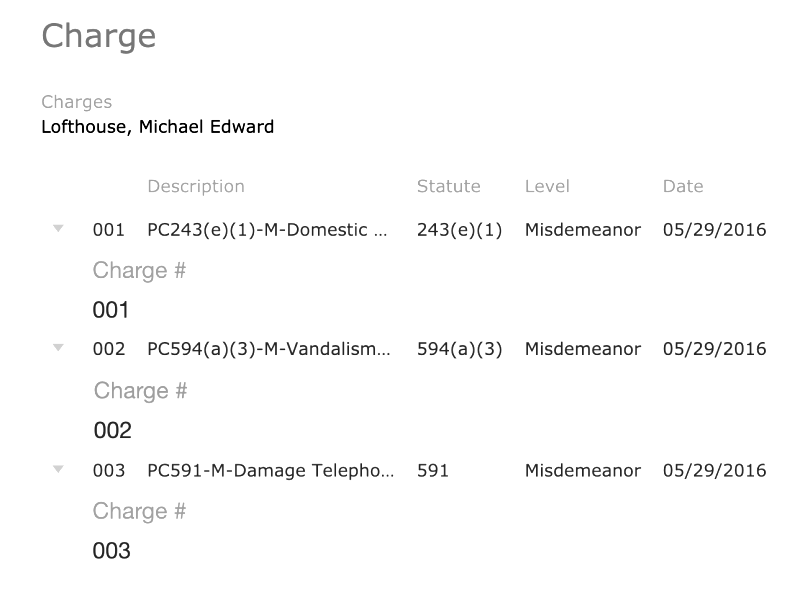The image size is (800, 602).
Task: Click statute 591 cell
Action: [433, 470]
